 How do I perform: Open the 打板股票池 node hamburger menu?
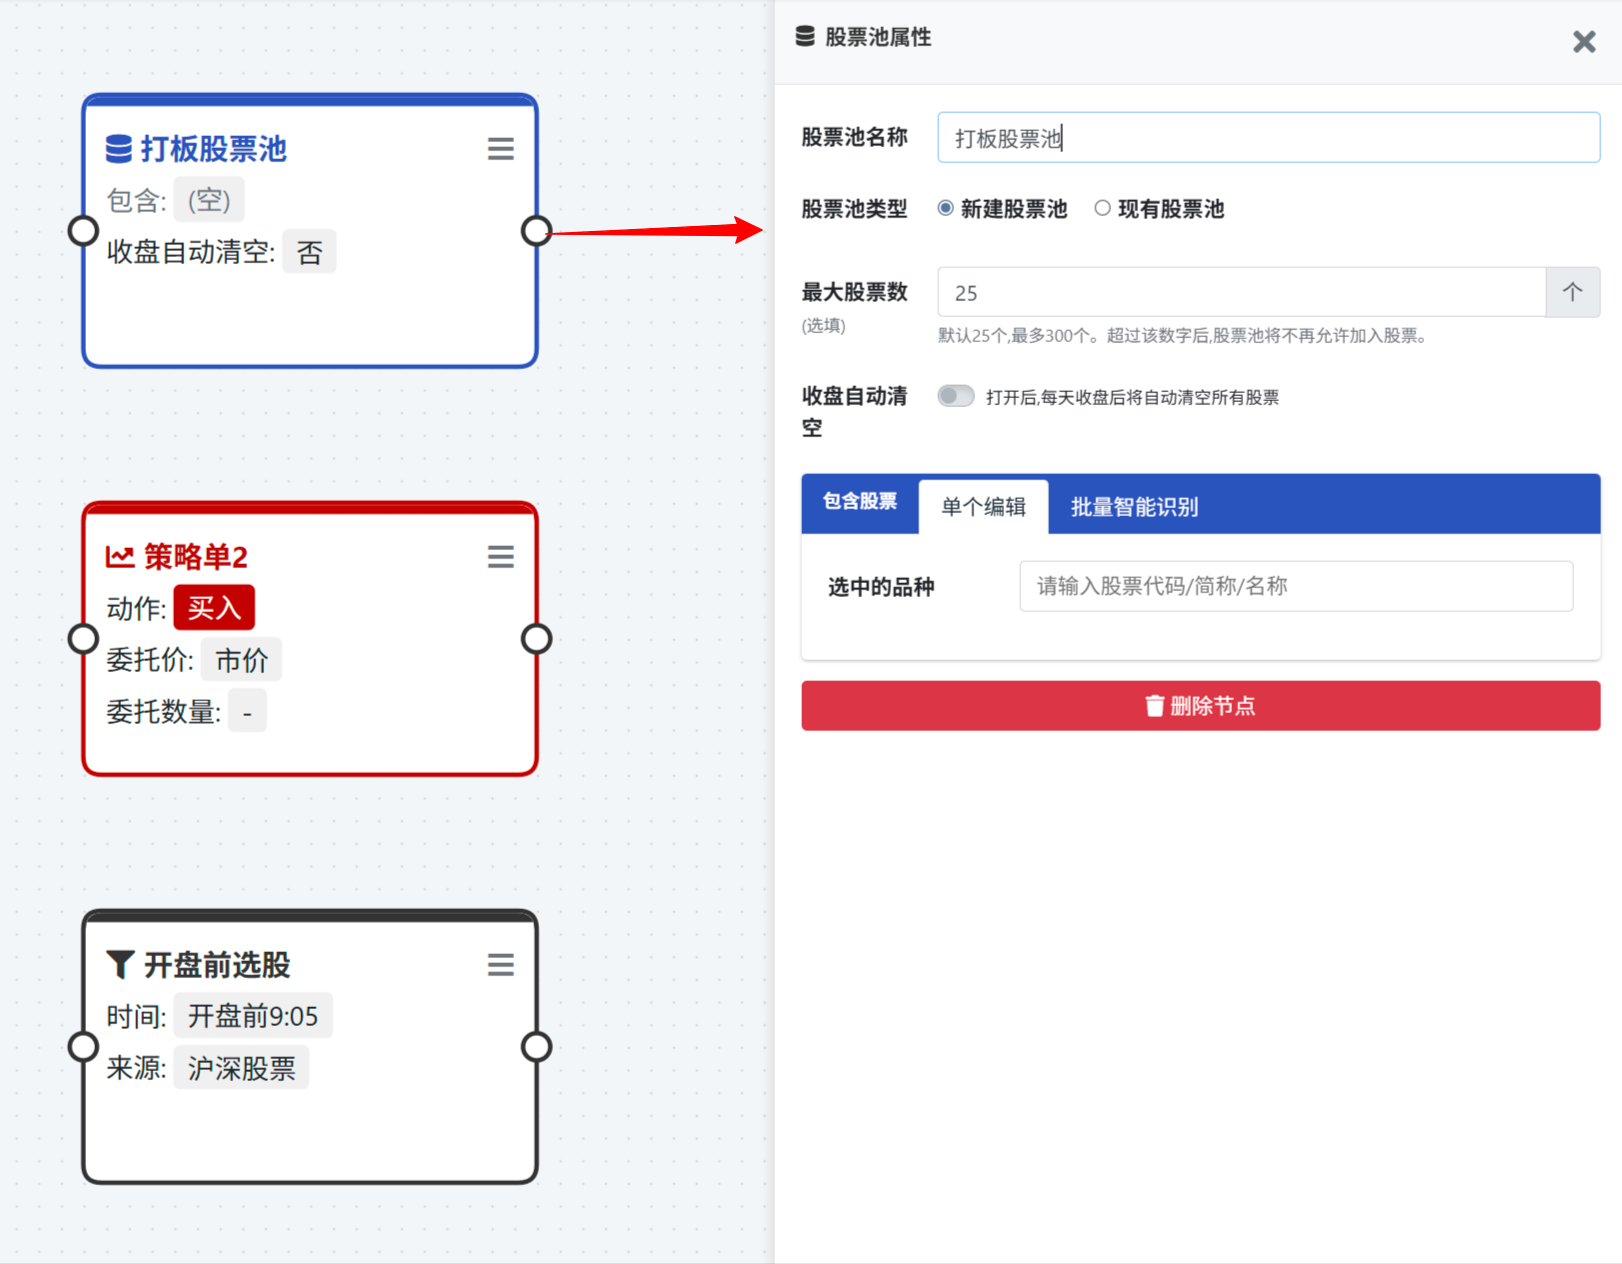pyautogui.click(x=501, y=149)
